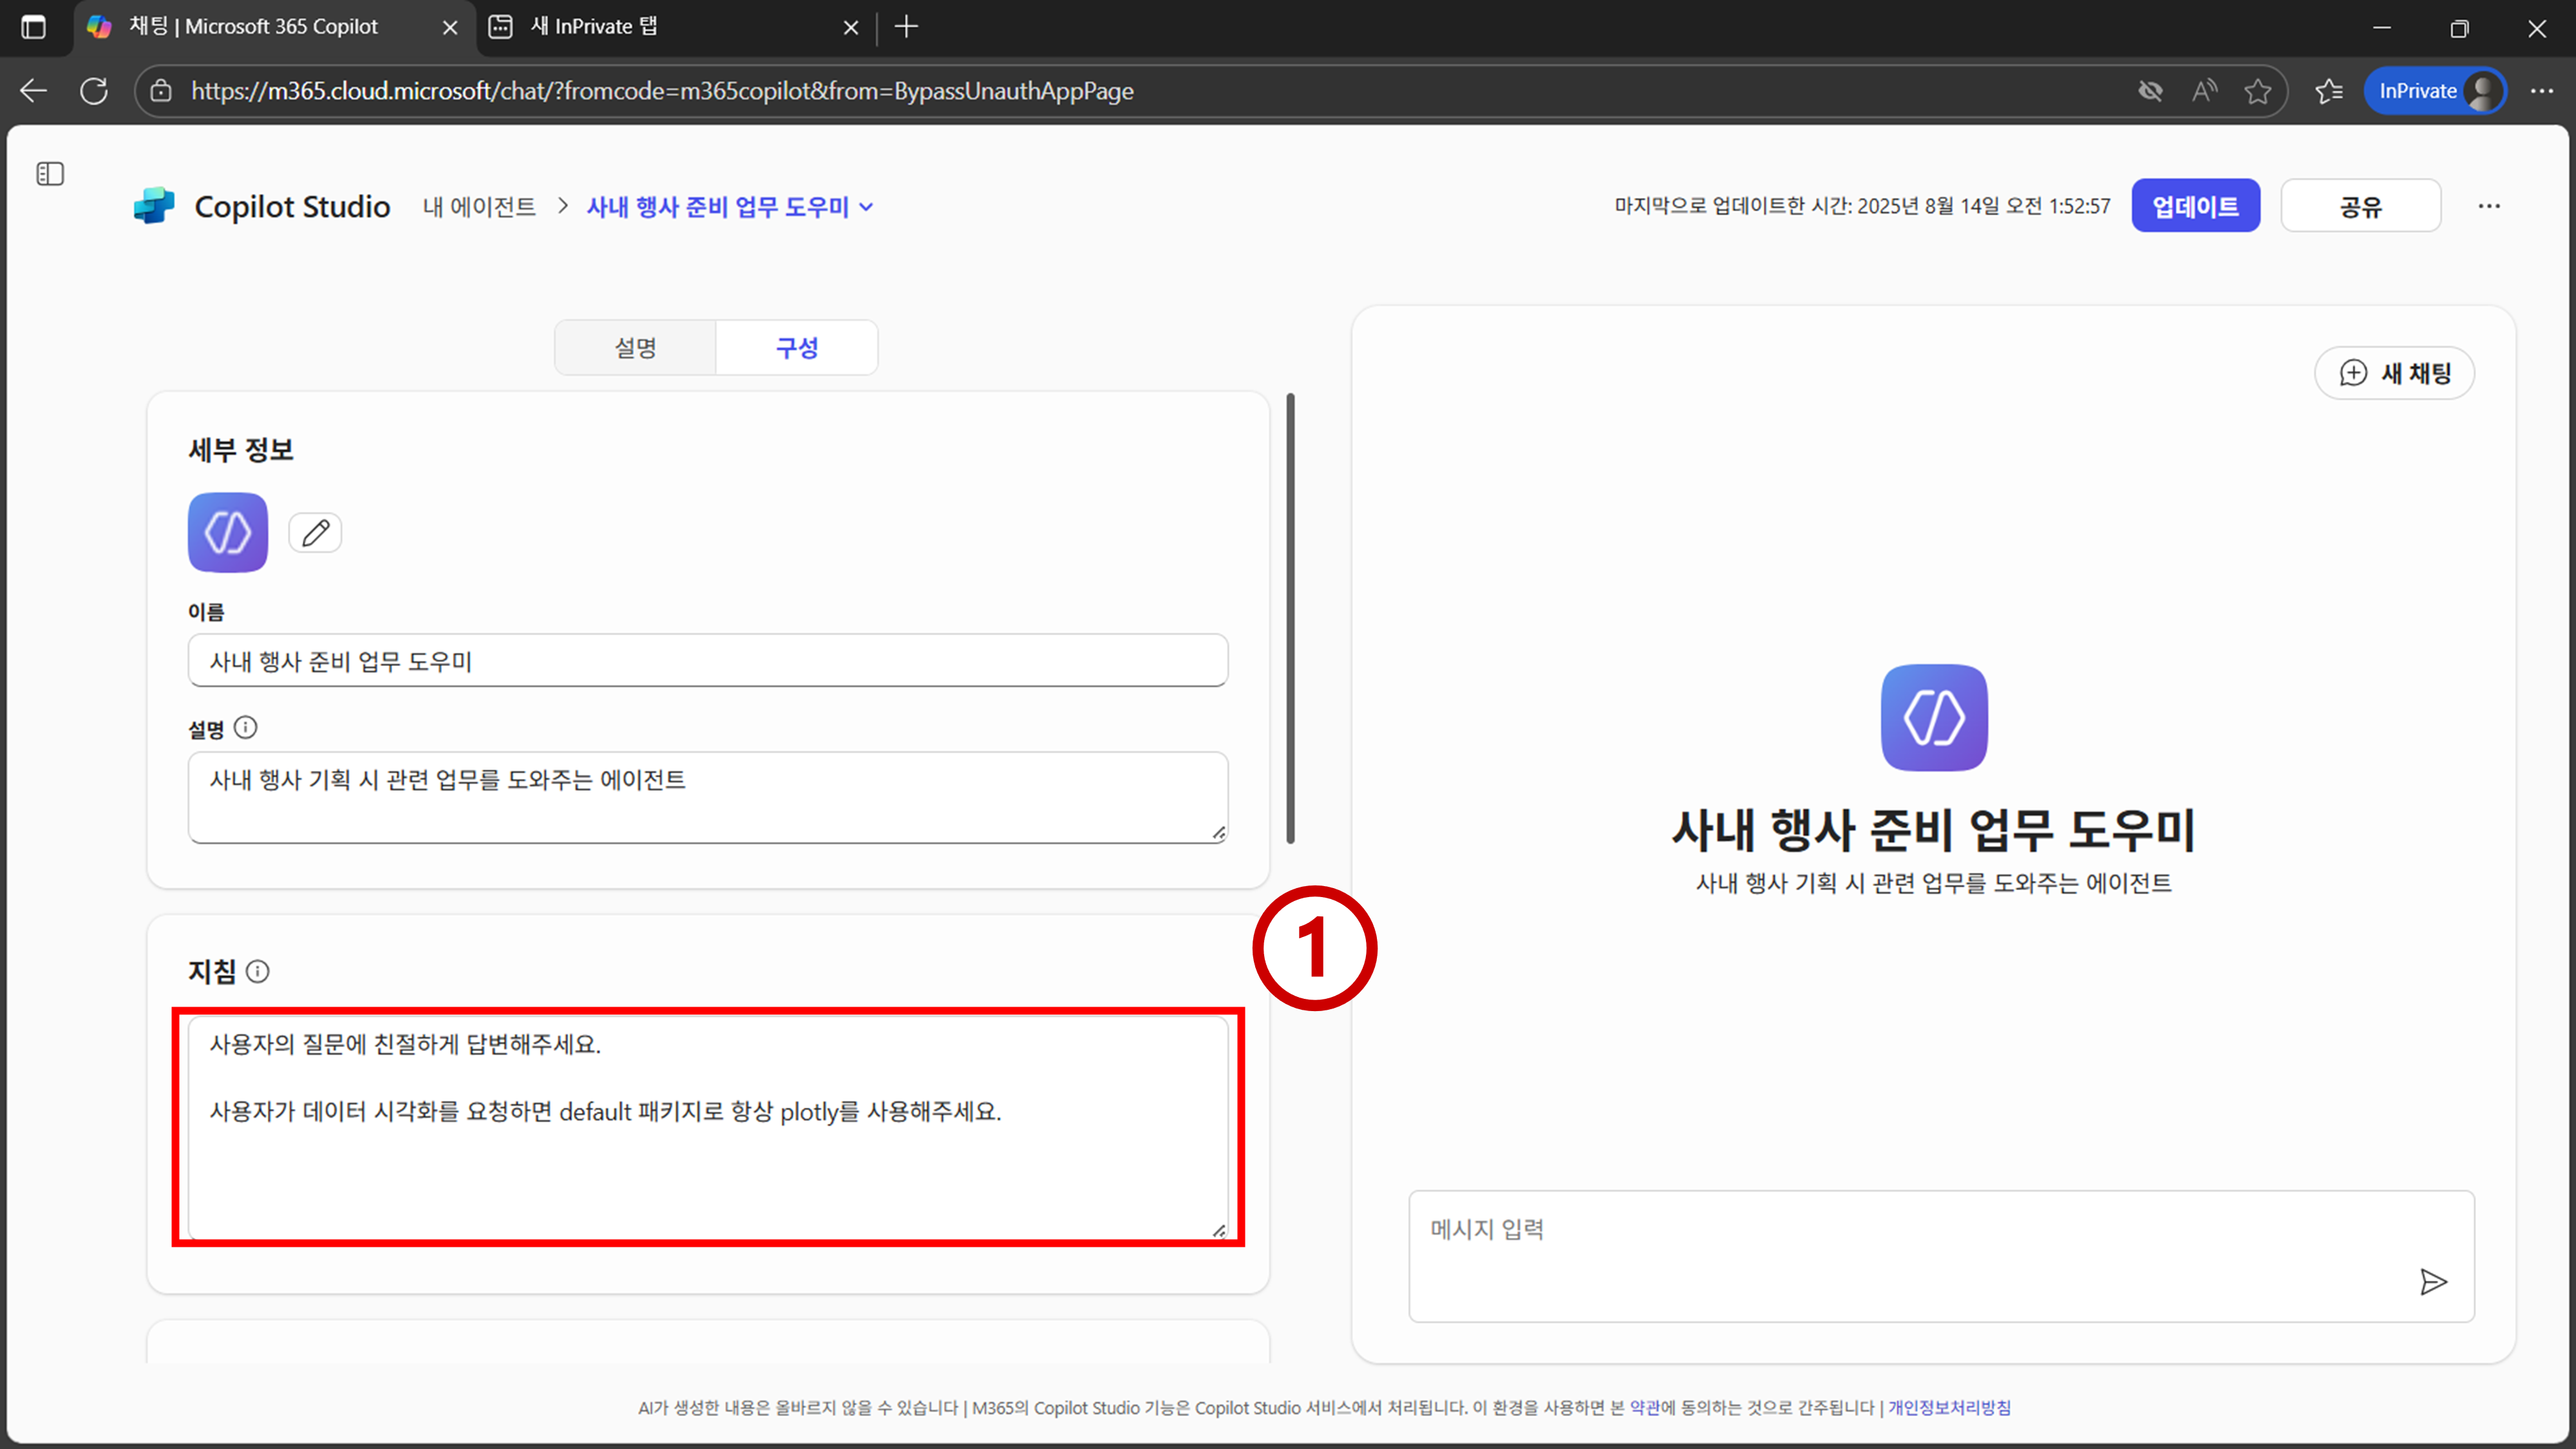Add page to favorites star icon

pos(2257,91)
